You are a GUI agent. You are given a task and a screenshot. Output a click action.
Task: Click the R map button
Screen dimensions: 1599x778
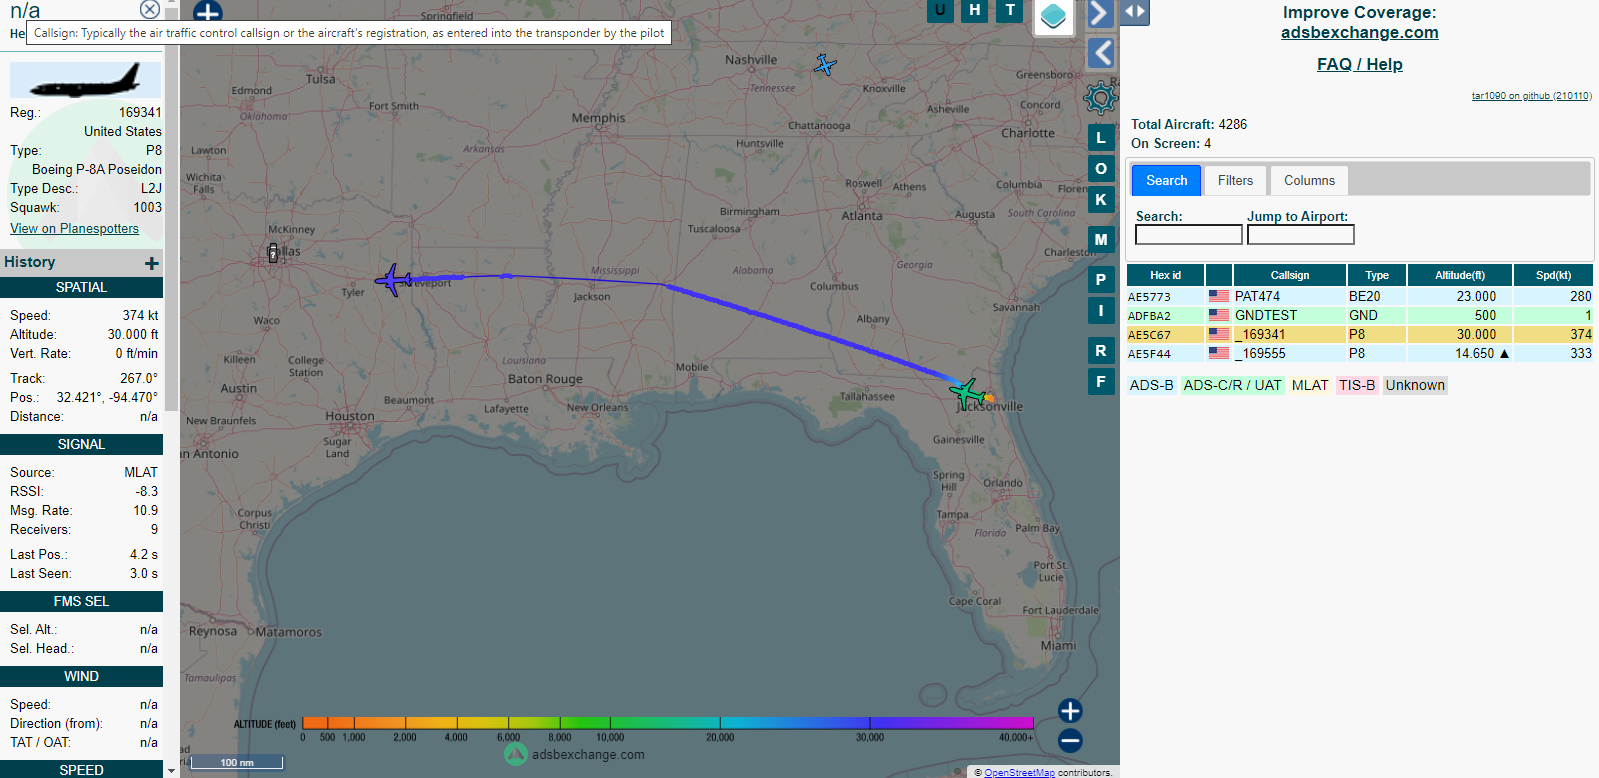pyautogui.click(x=1101, y=351)
